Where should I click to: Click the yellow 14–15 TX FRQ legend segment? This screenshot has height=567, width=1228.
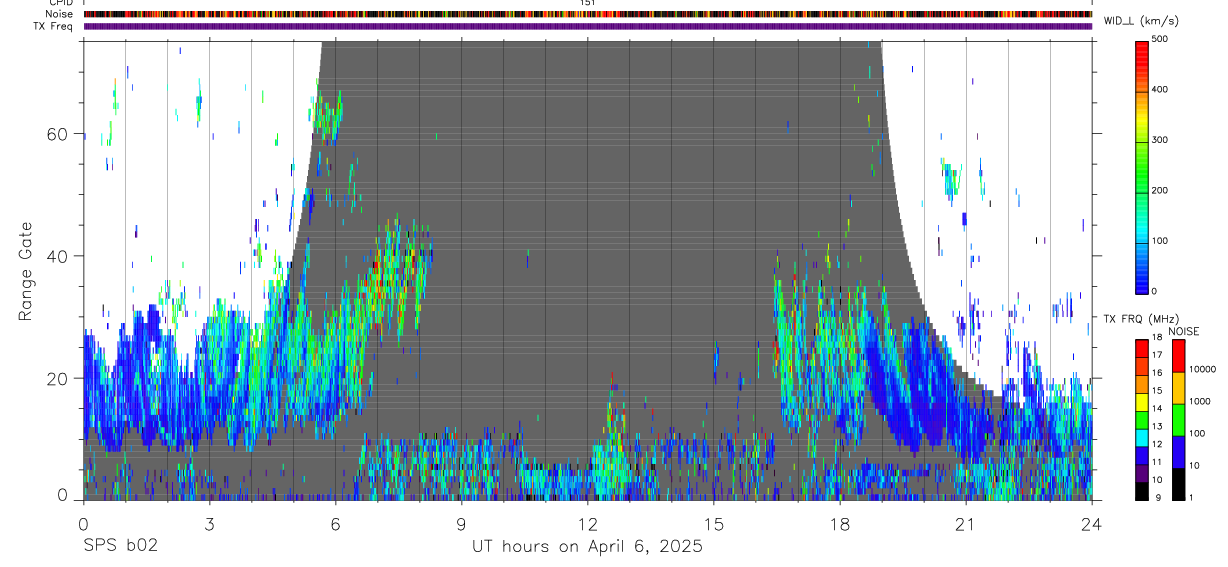click(1142, 402)
